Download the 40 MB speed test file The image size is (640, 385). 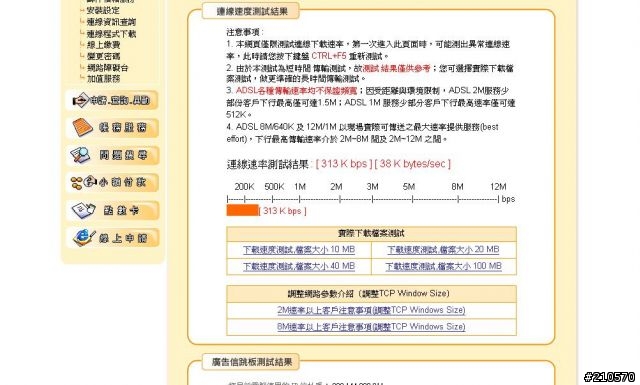click(299, 266)
